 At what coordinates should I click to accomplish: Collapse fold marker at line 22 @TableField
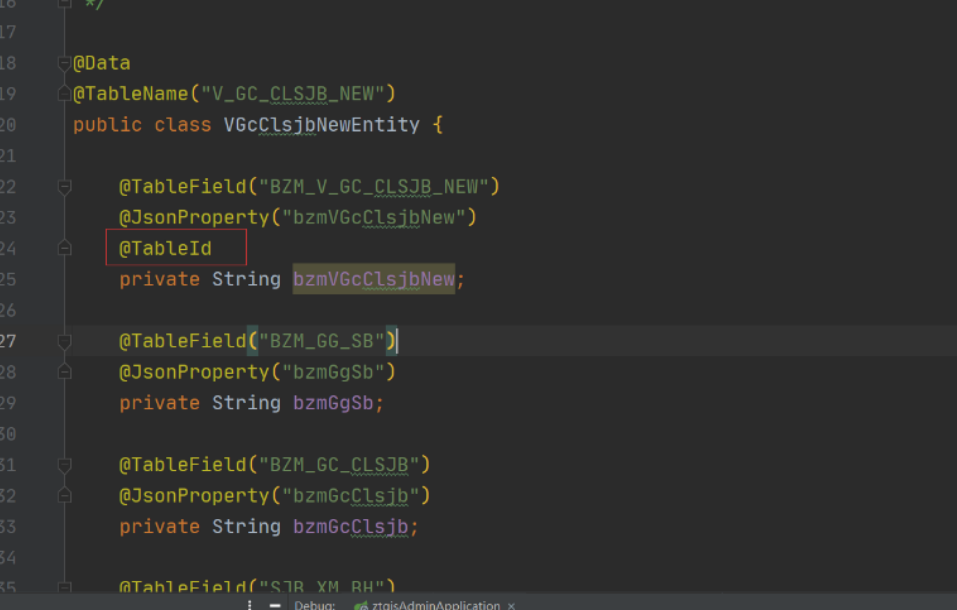[65, 186]
